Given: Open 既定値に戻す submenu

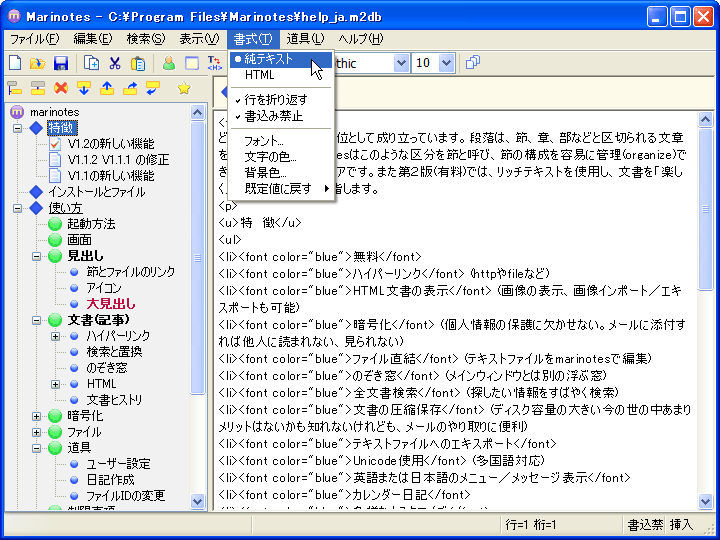Looking at the screenshot, I should [281, 189].
